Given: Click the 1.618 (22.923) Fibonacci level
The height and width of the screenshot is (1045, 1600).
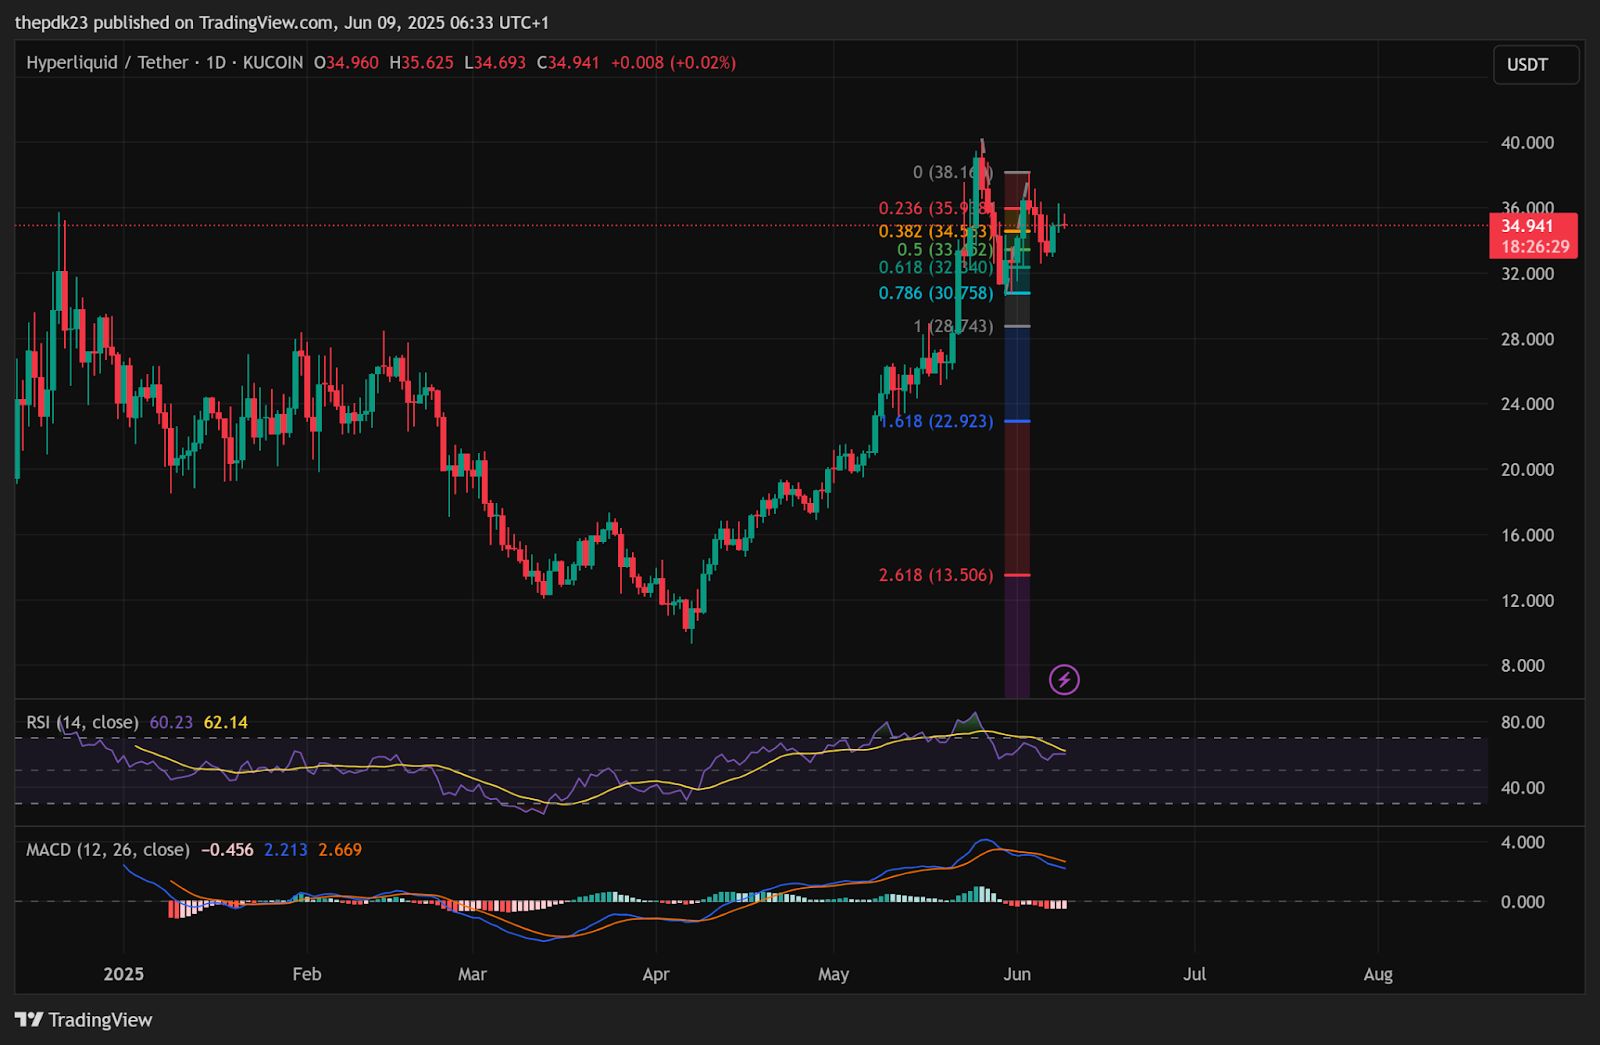Looking at the screenshot, I should pyautogui.click(x=936, y=421).
